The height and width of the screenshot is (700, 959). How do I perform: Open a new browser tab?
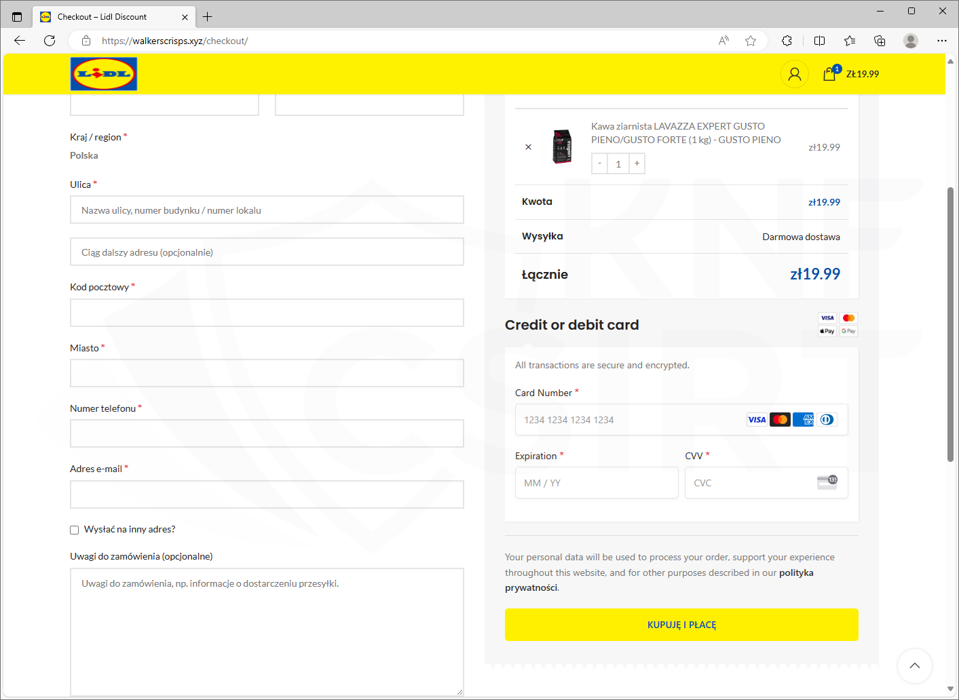click(x=208, y=17)
